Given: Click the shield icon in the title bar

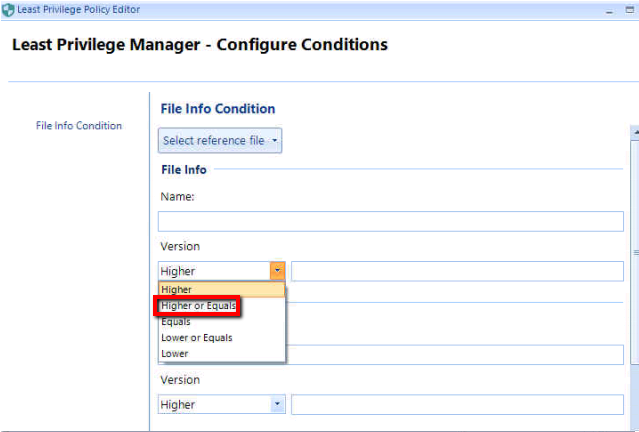Looking at the screenshot, I should [x=8, y=9].
